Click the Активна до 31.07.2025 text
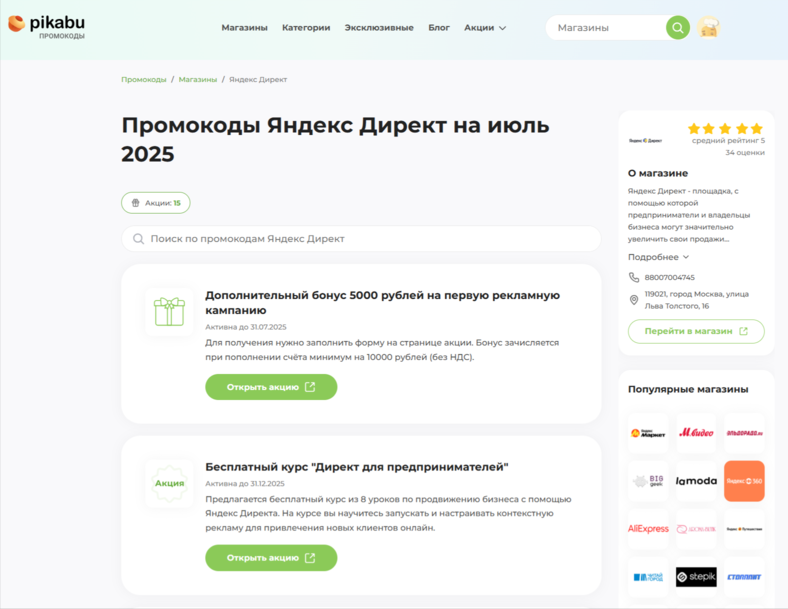788x609 pixels. pyautogui.click(x=246, y=327)
